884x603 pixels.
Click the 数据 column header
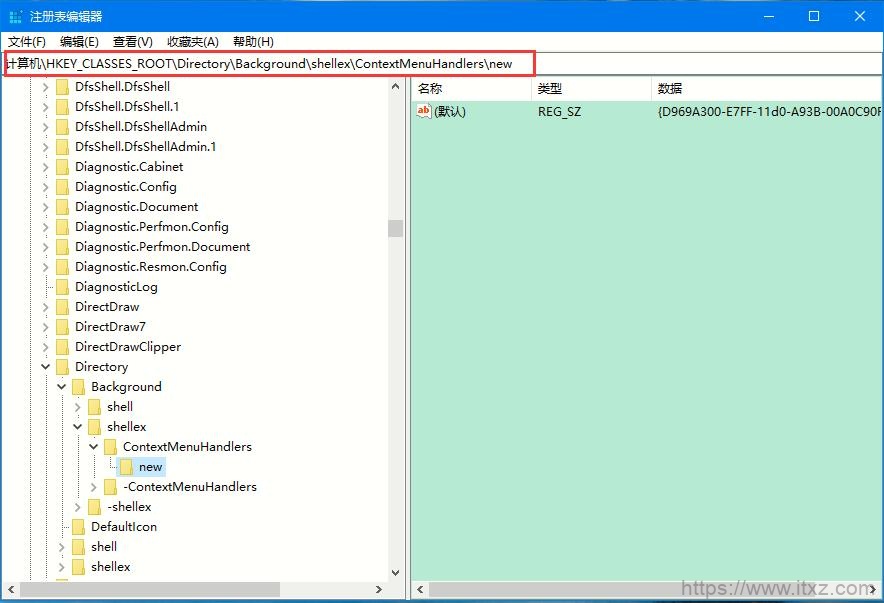tap(766, 88)
